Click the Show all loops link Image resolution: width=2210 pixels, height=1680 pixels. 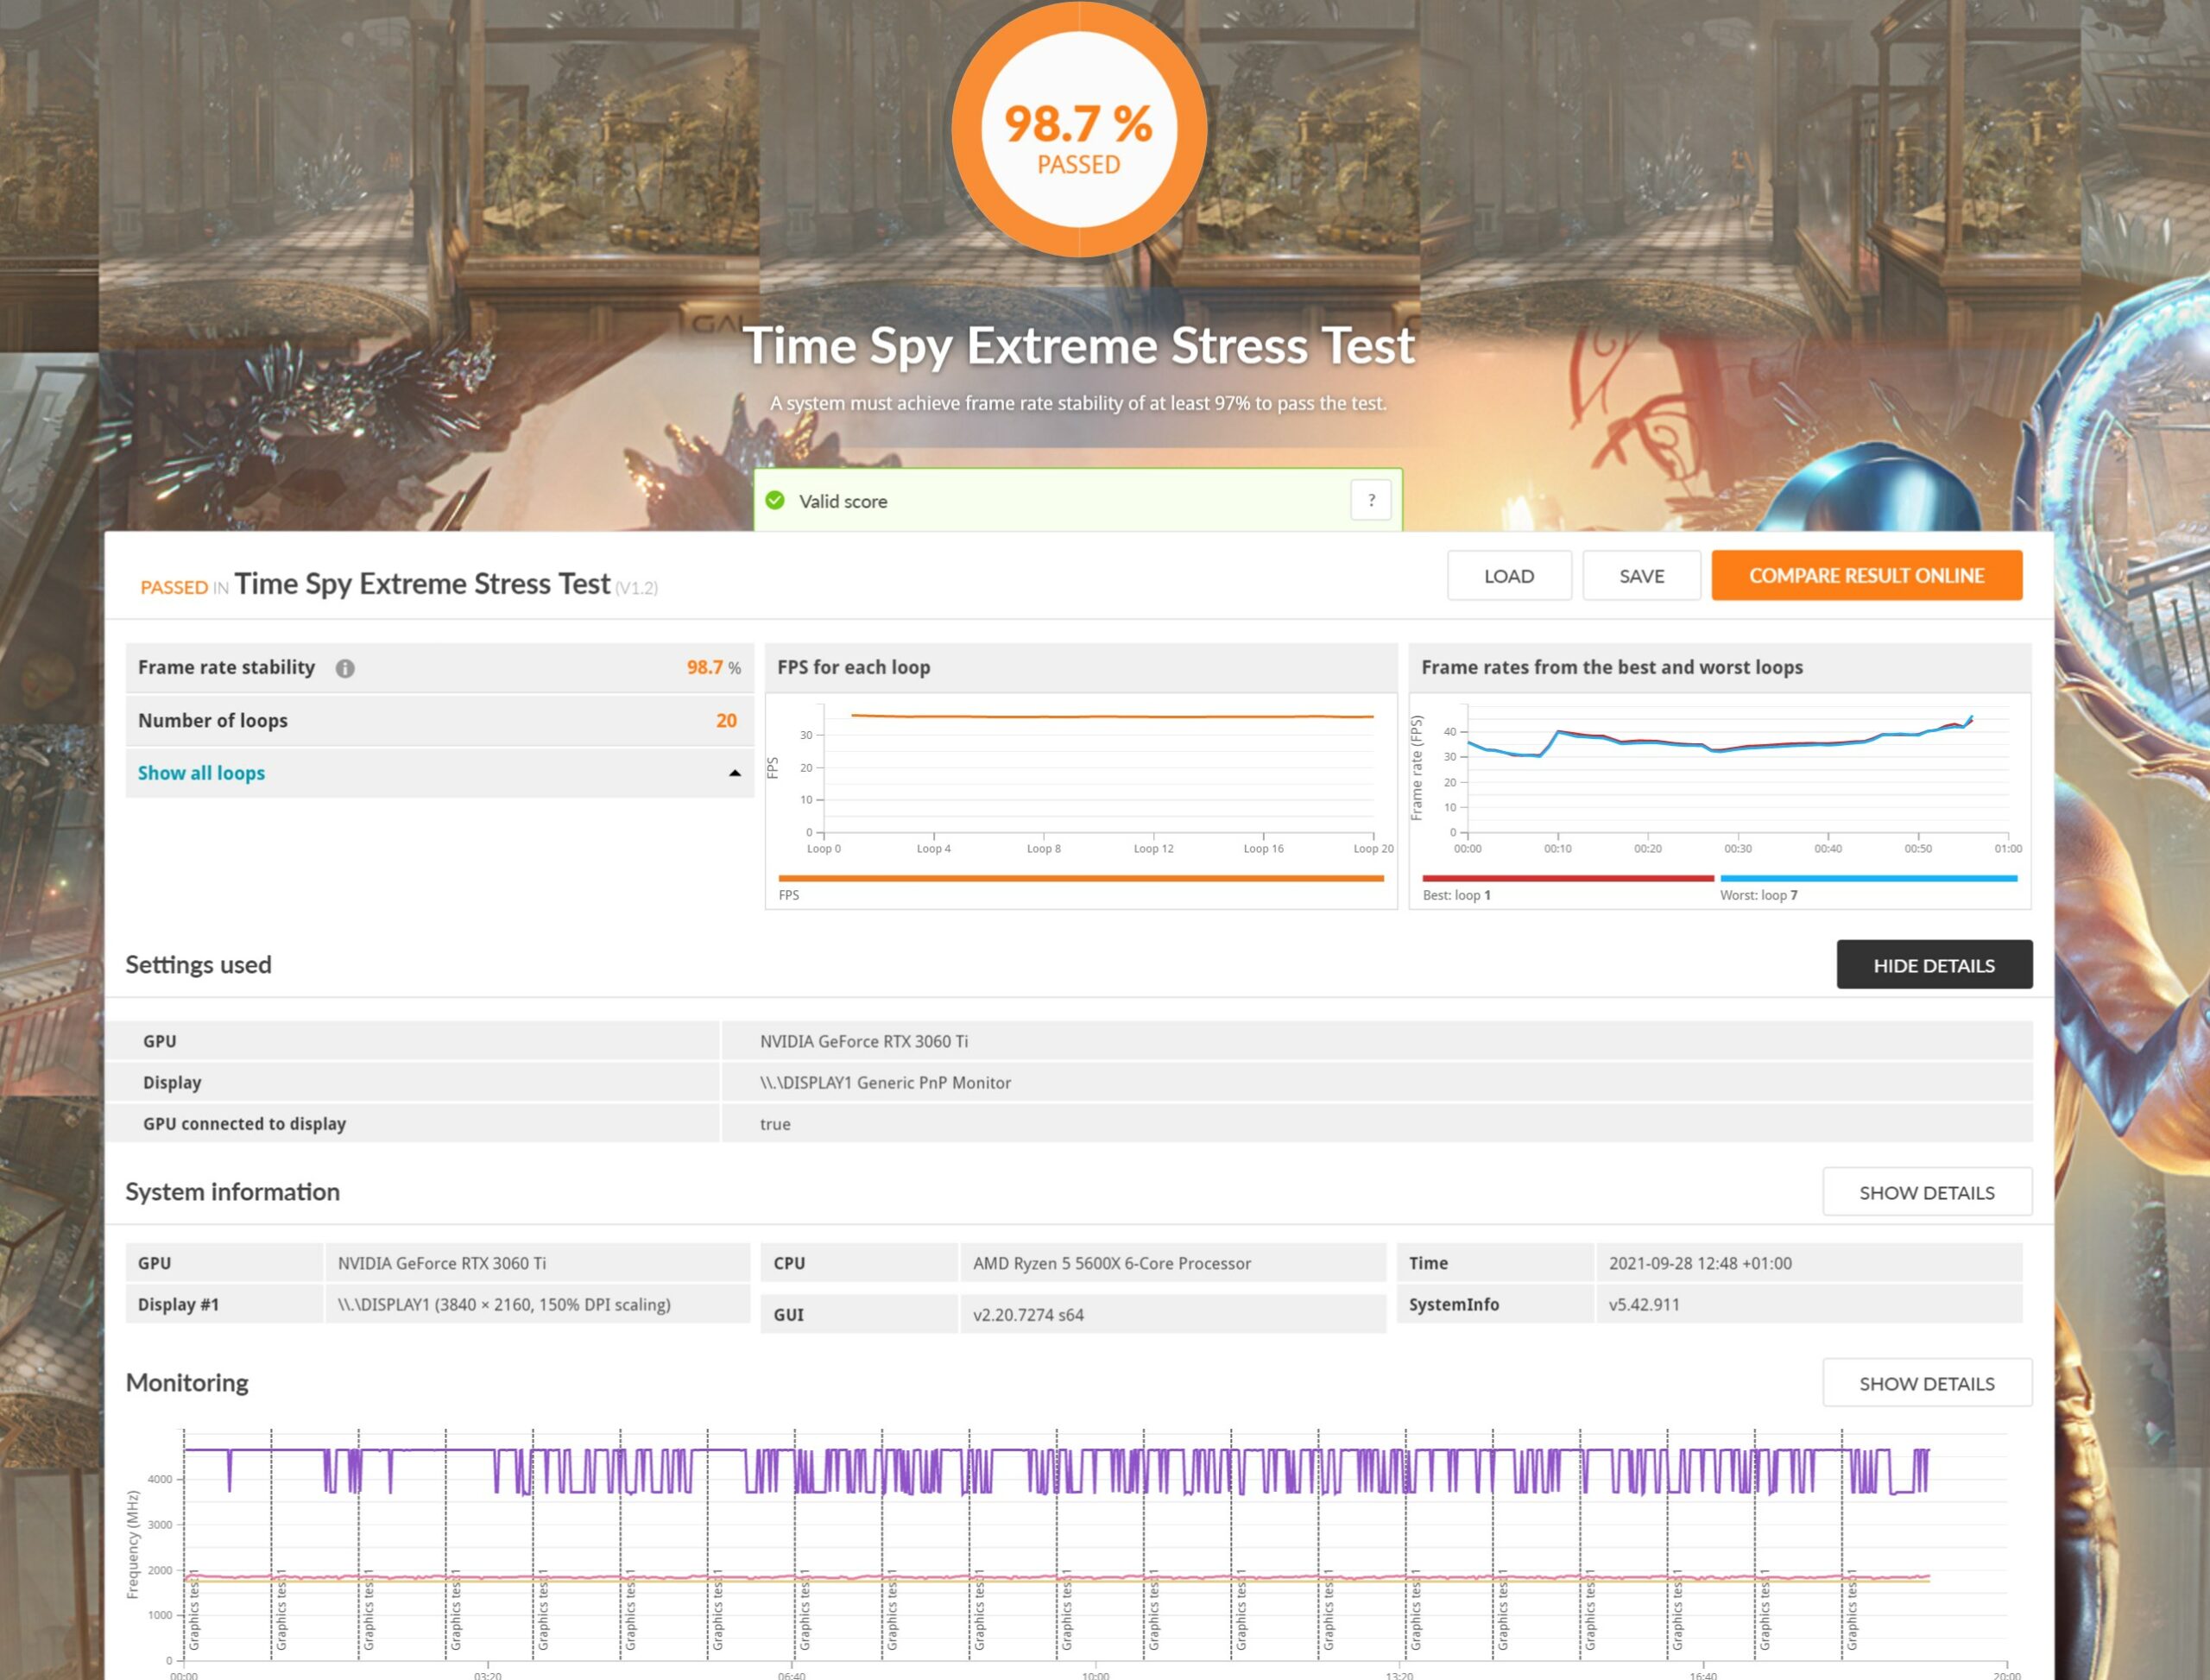pos(201,773)
